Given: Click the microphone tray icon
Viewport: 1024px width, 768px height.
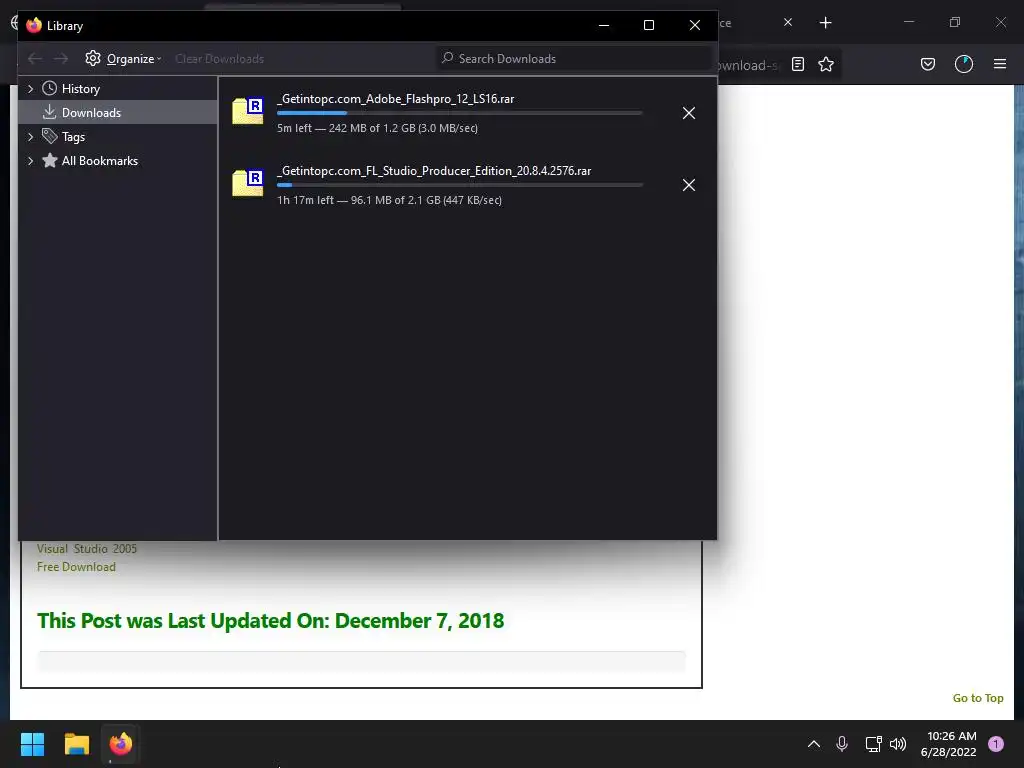Looking at the screenshot, I should coord(842,744).
